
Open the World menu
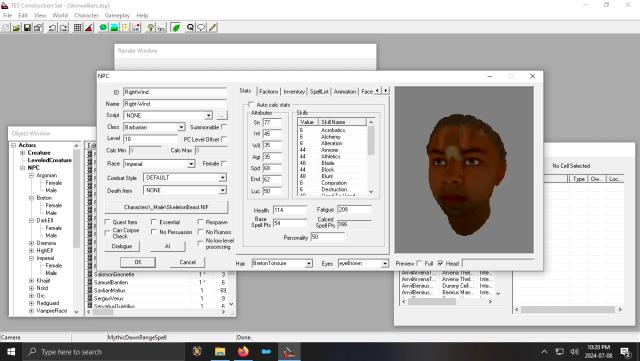click(60, 15)
